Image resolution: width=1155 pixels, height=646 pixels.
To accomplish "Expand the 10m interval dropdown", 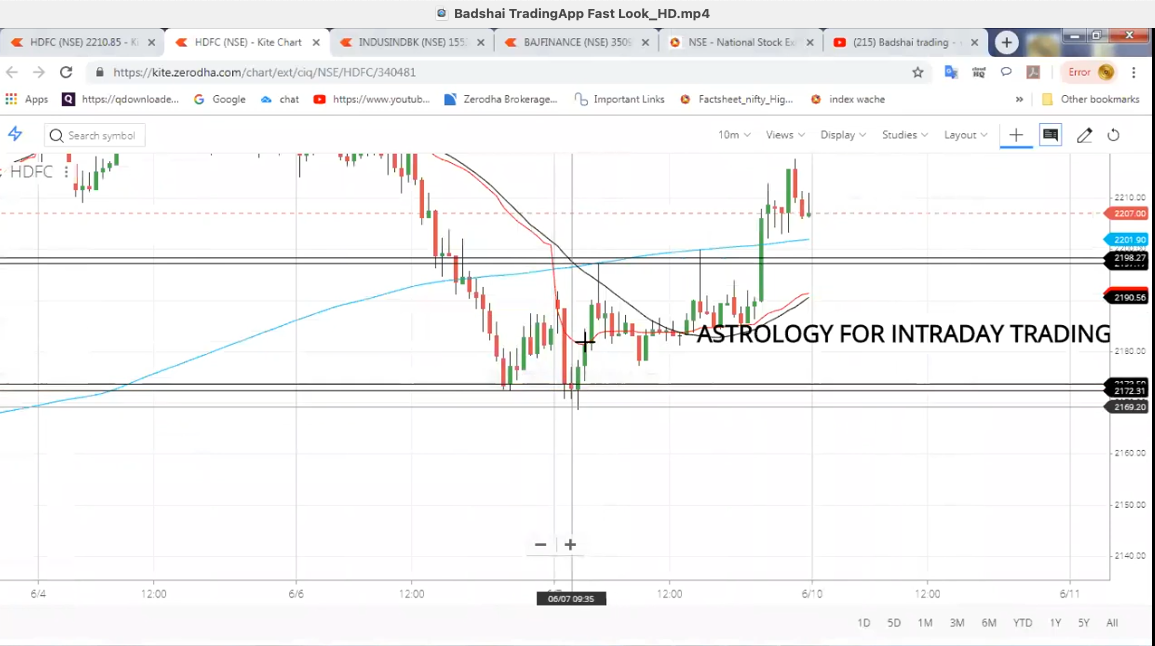I will tap(734, 135).
